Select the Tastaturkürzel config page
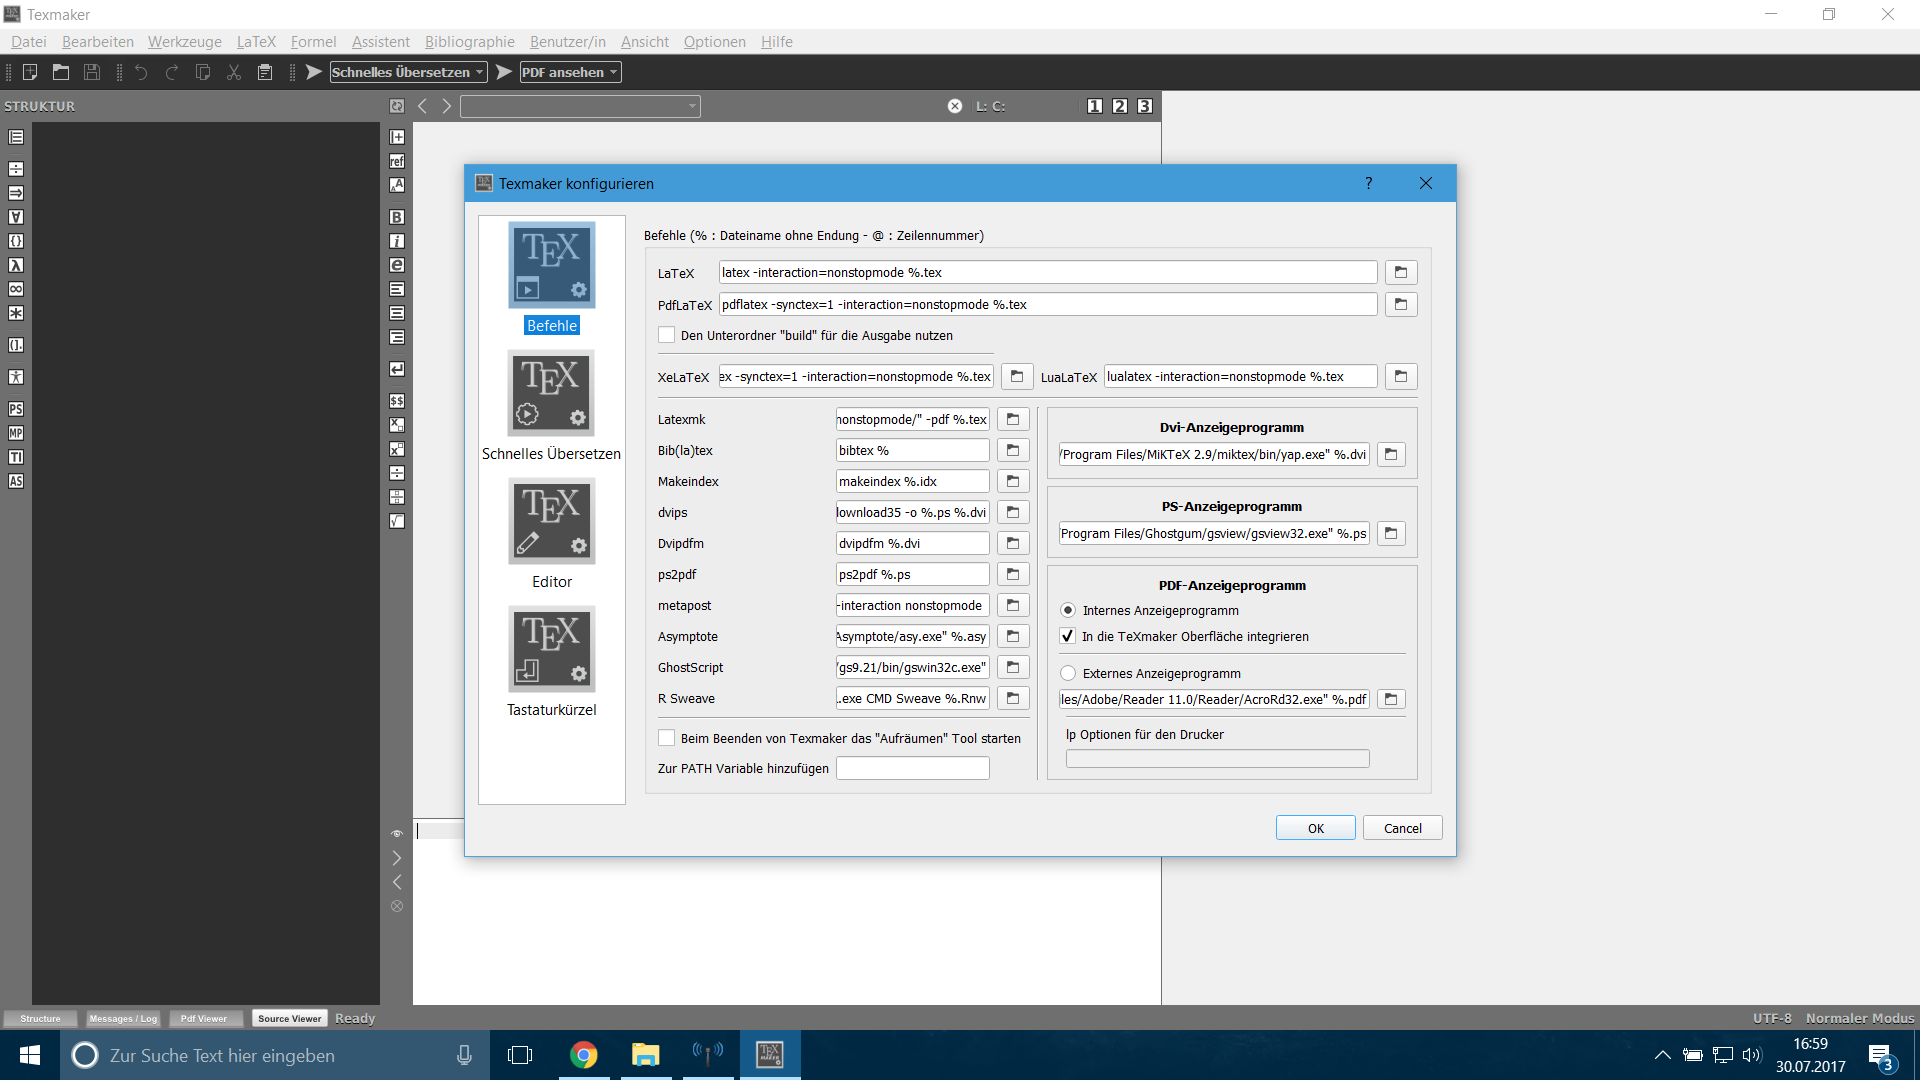1920x1080 pixels. tap(552, 663)
